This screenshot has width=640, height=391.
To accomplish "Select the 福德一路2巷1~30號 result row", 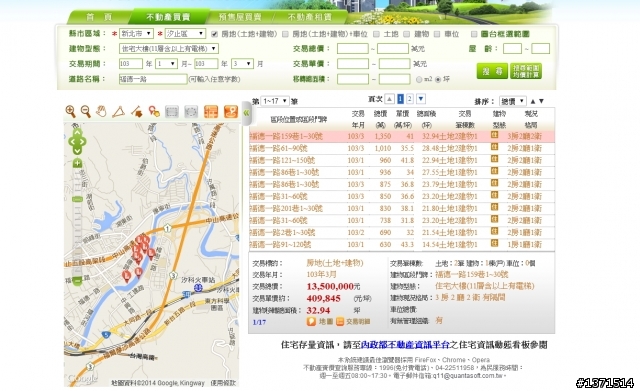I will 402,233.
